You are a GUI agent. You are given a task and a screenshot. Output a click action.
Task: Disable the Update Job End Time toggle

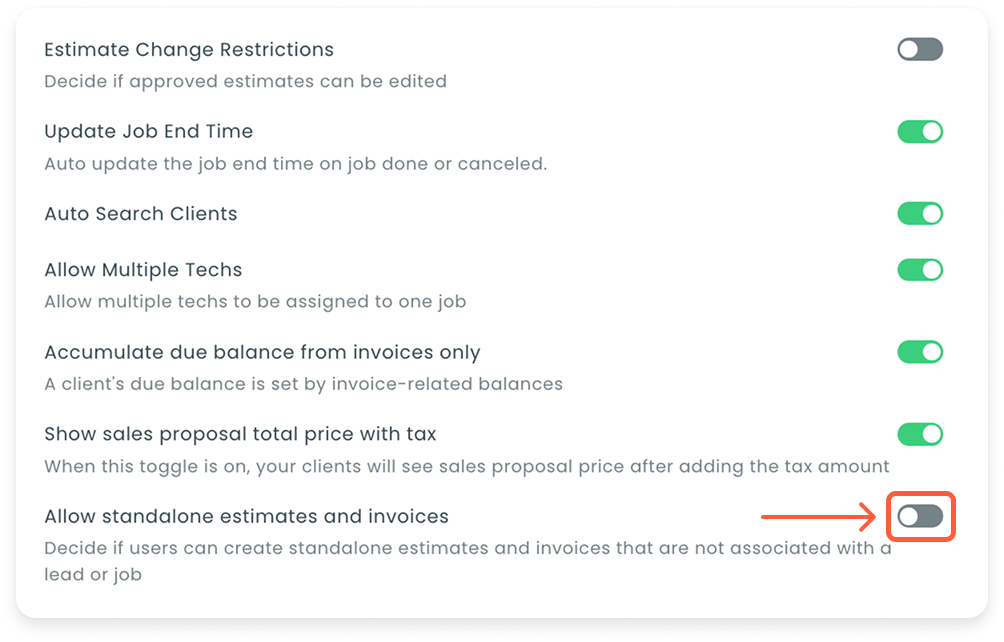point(920,131)
